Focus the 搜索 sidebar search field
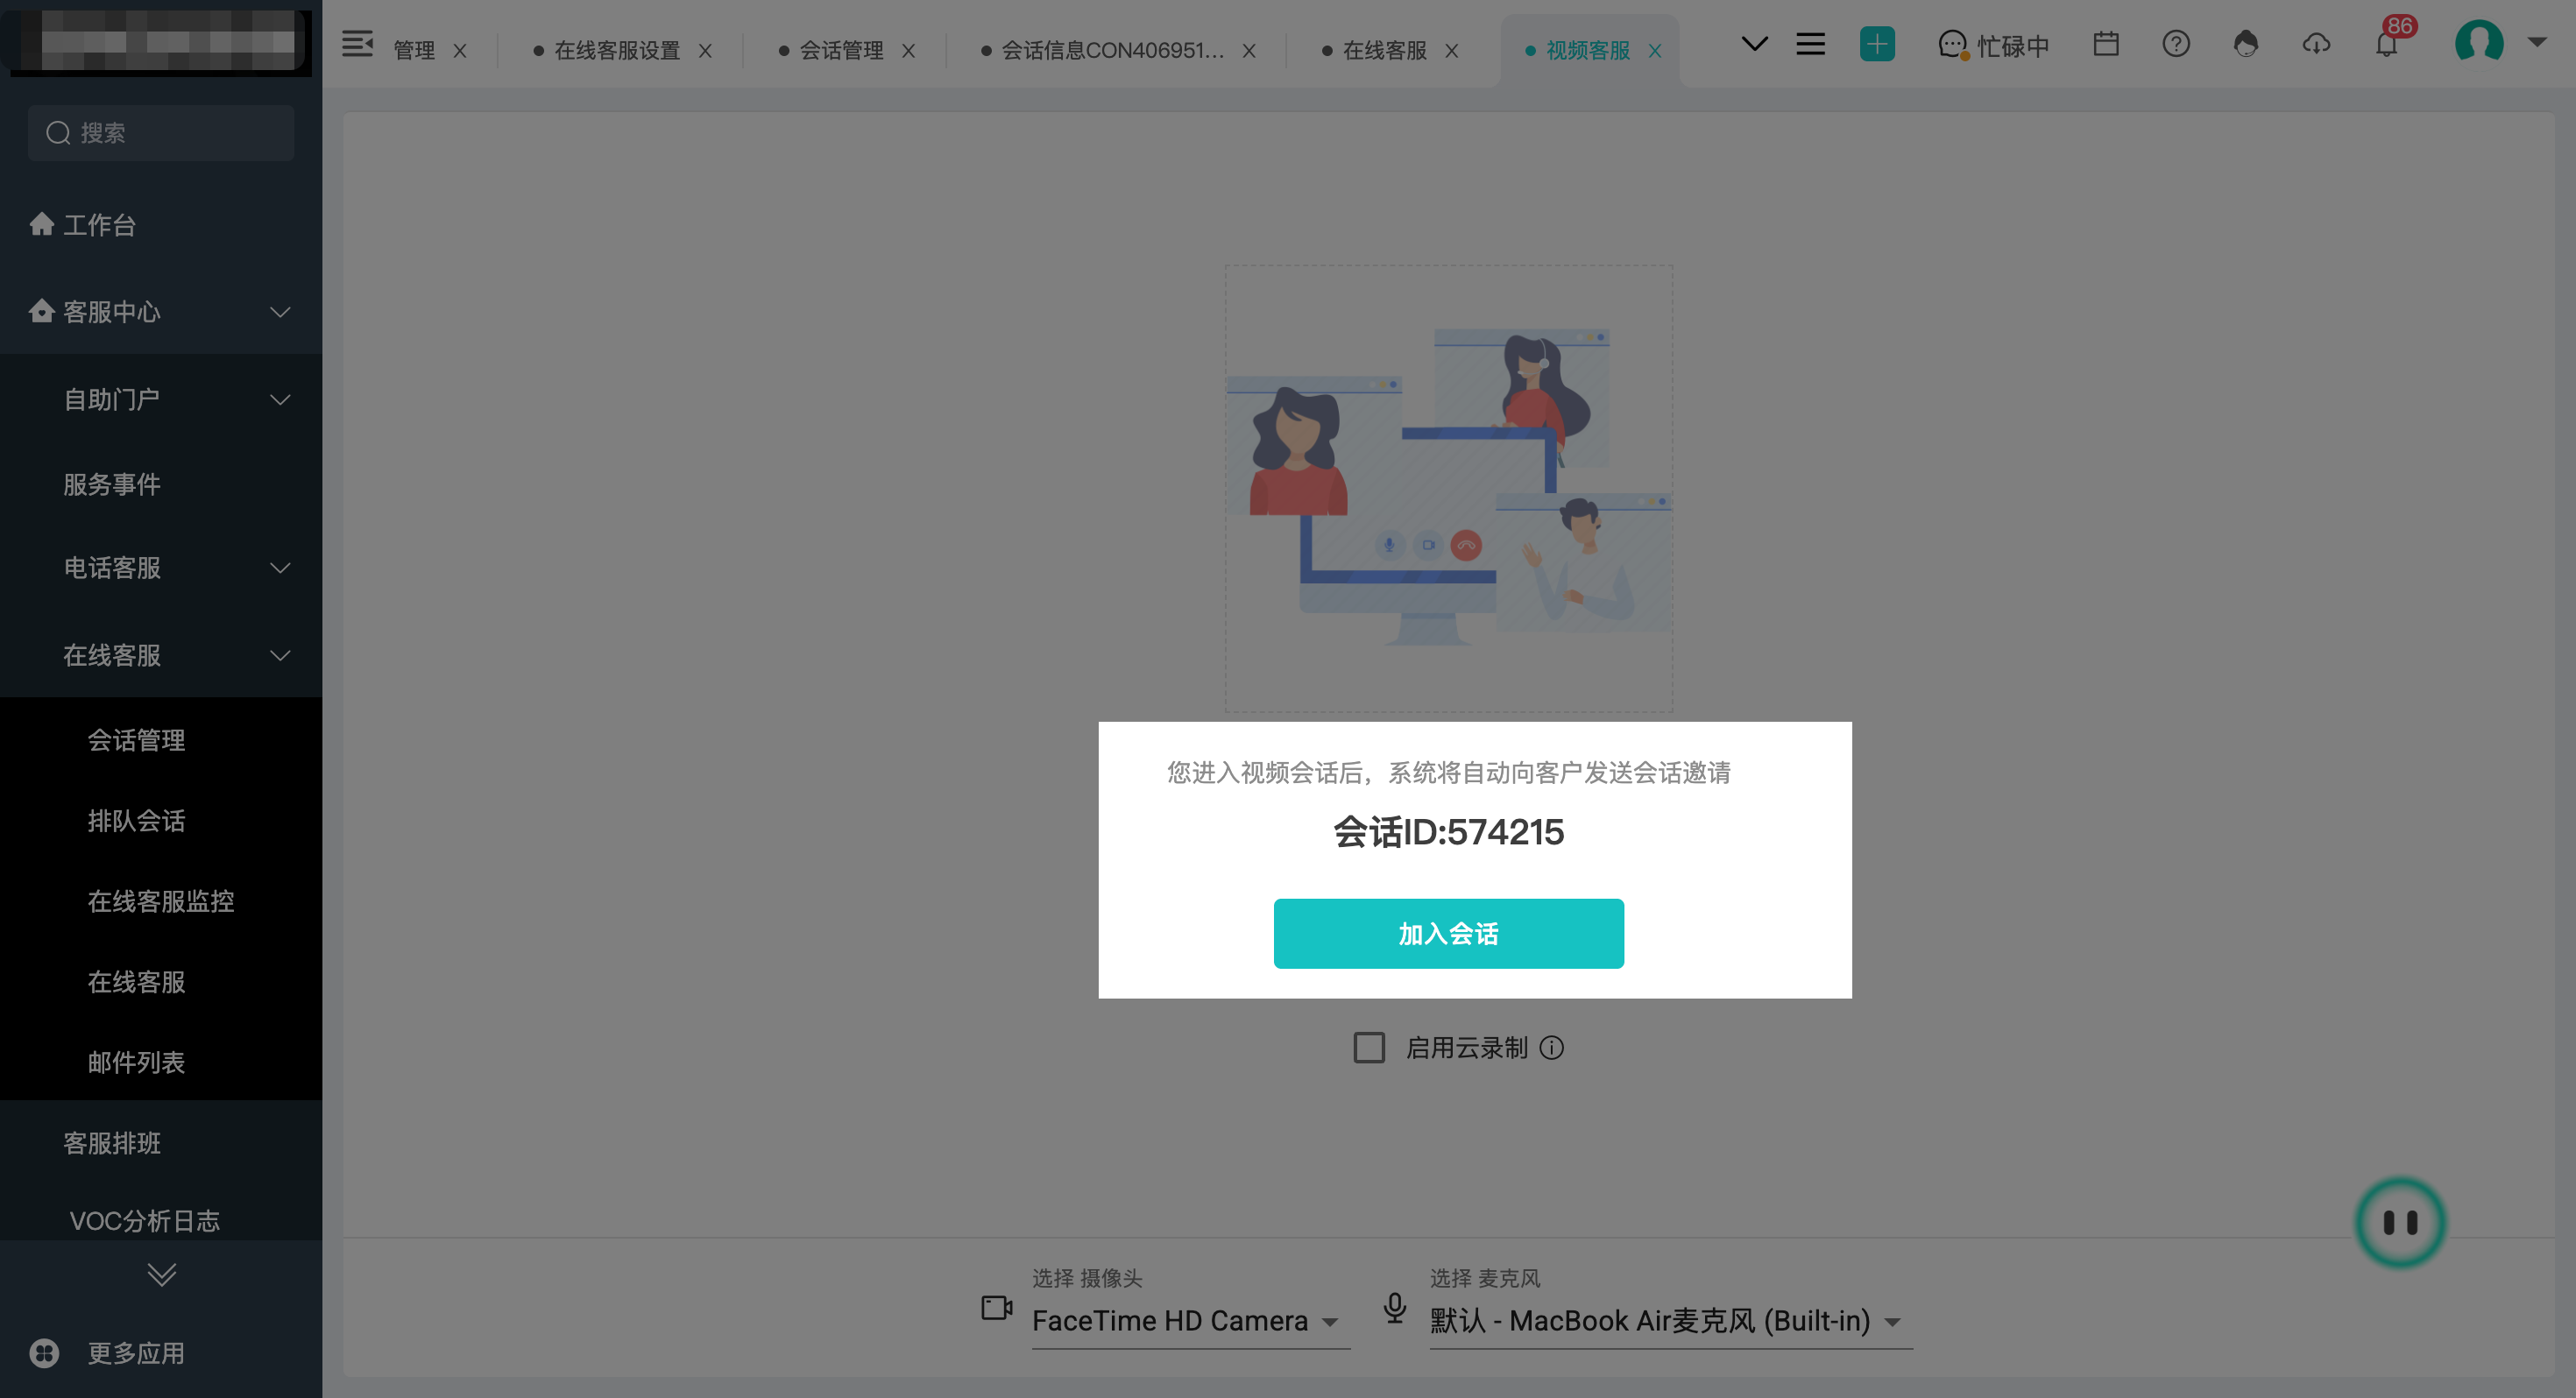This screenshot has width=2576, height=1398. (161, 133)
